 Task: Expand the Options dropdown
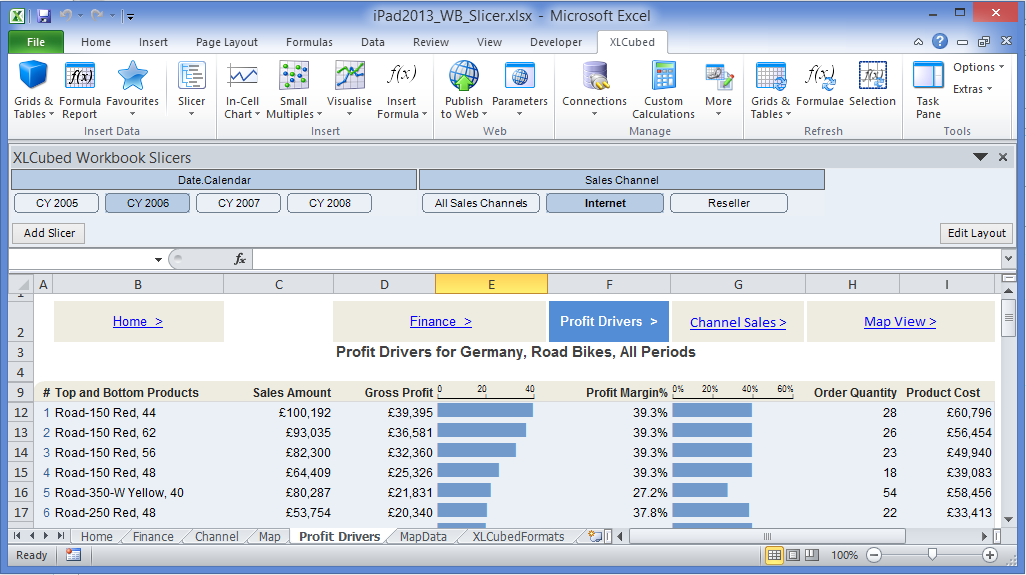pyautogui.click(x=978, y=67)
